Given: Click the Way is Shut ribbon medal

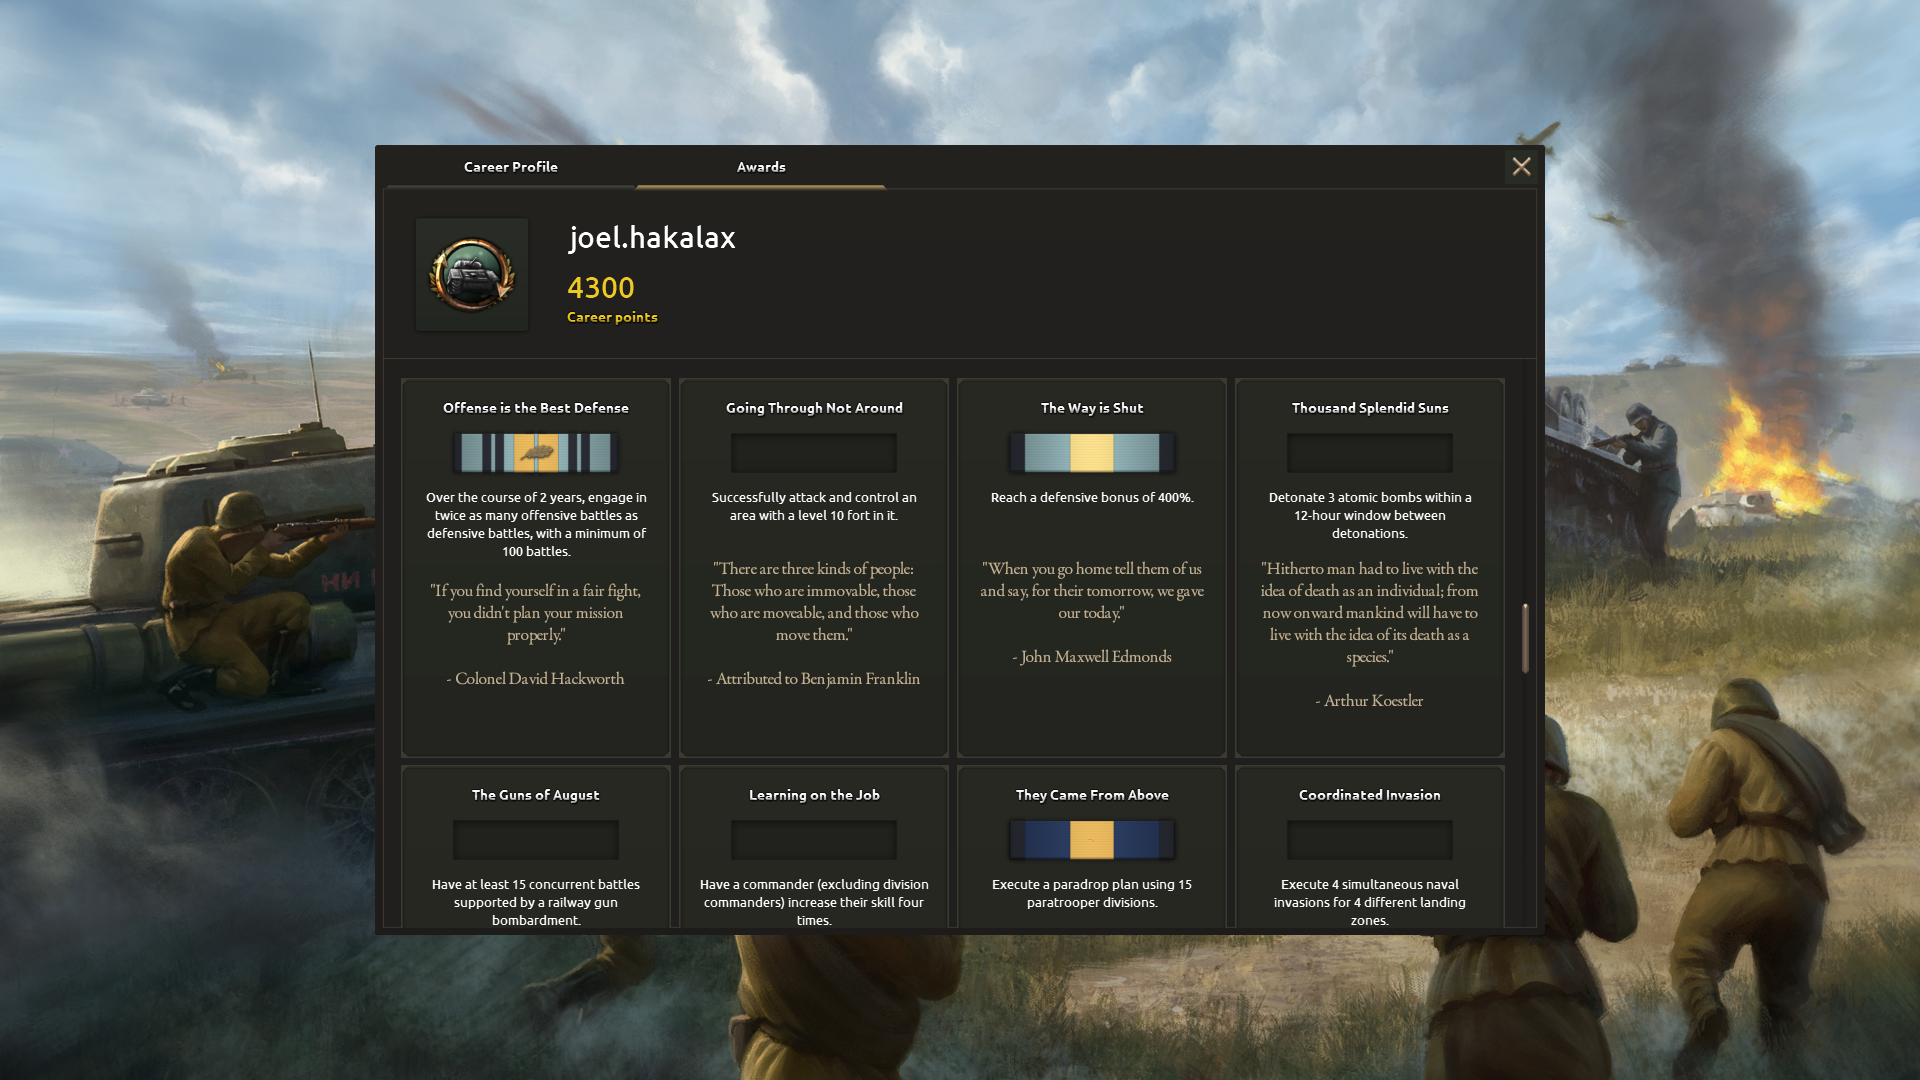Looking at the screenshot, I should coord(1092,453).
